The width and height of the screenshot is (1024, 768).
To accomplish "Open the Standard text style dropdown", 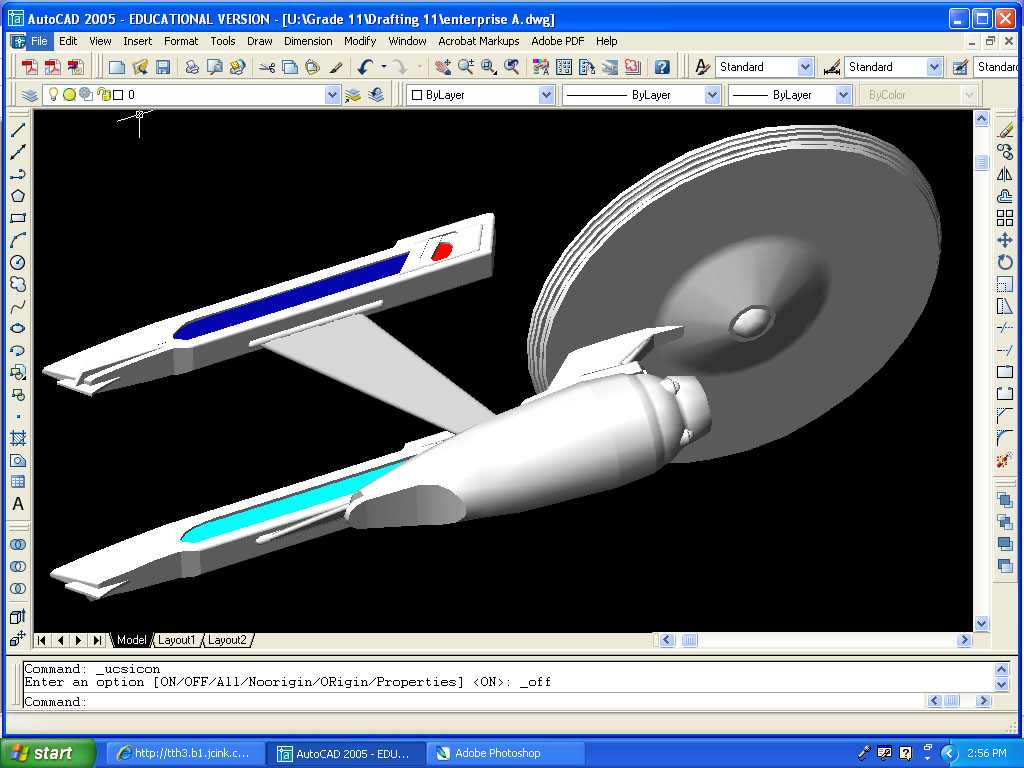I will click(x=805, y=67).
